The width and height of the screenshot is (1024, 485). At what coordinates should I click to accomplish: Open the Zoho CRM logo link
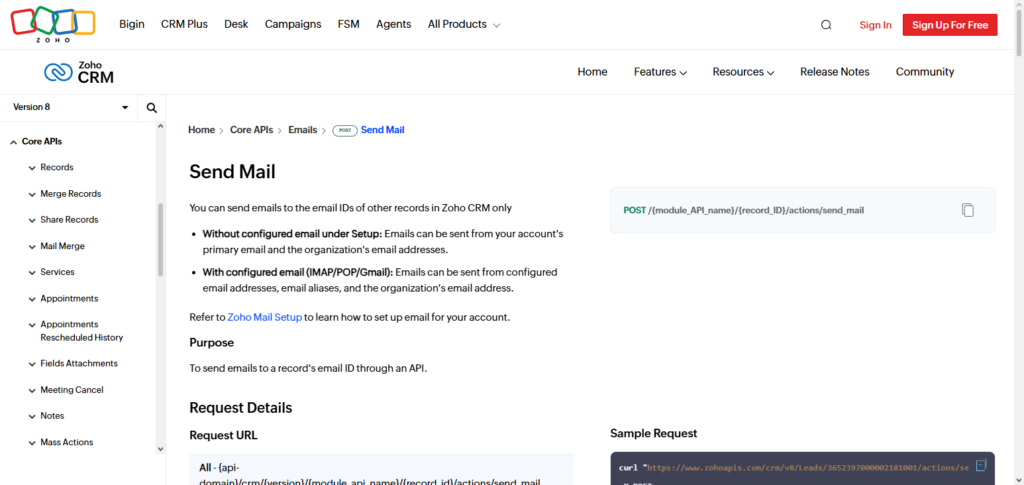(x=79, y=72)
